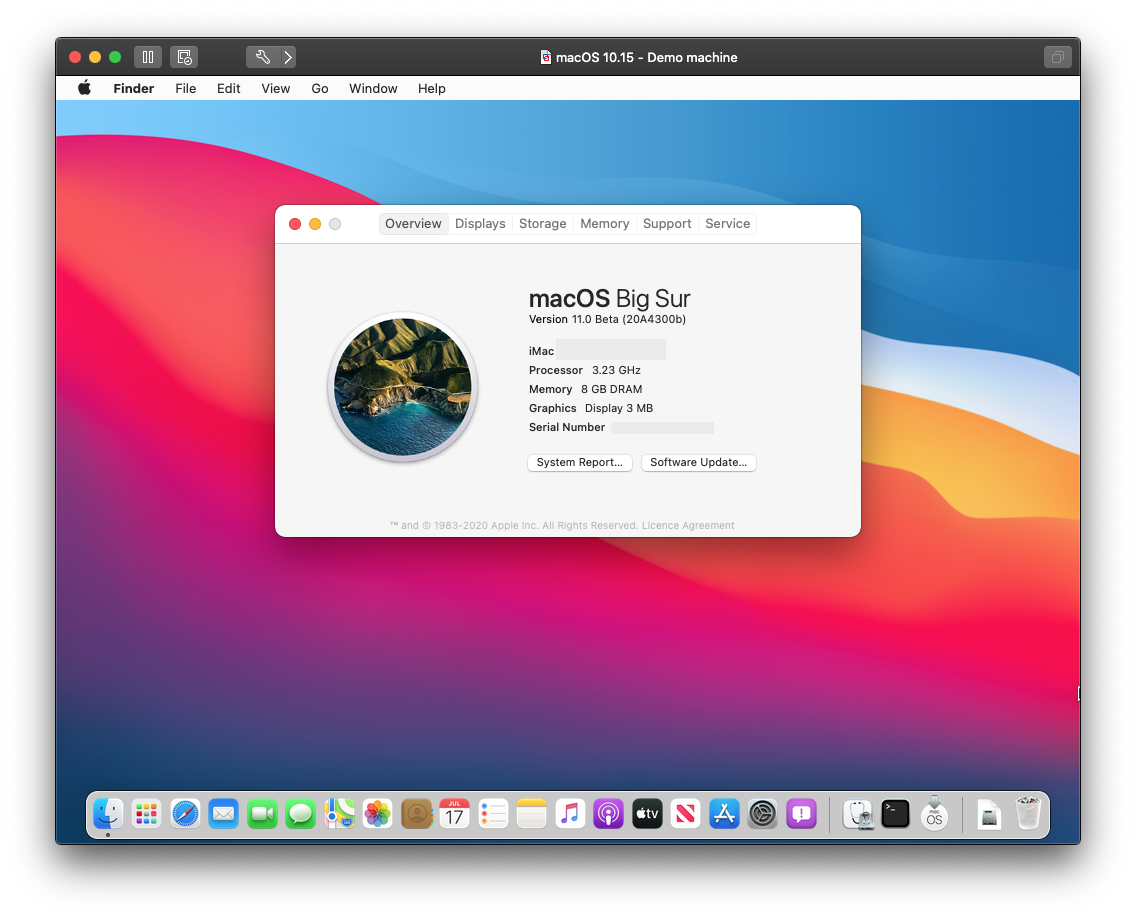Click the Graphics Display 3 MB text
This screenshot has height=918, width=1136.
[x=590, y=408]
